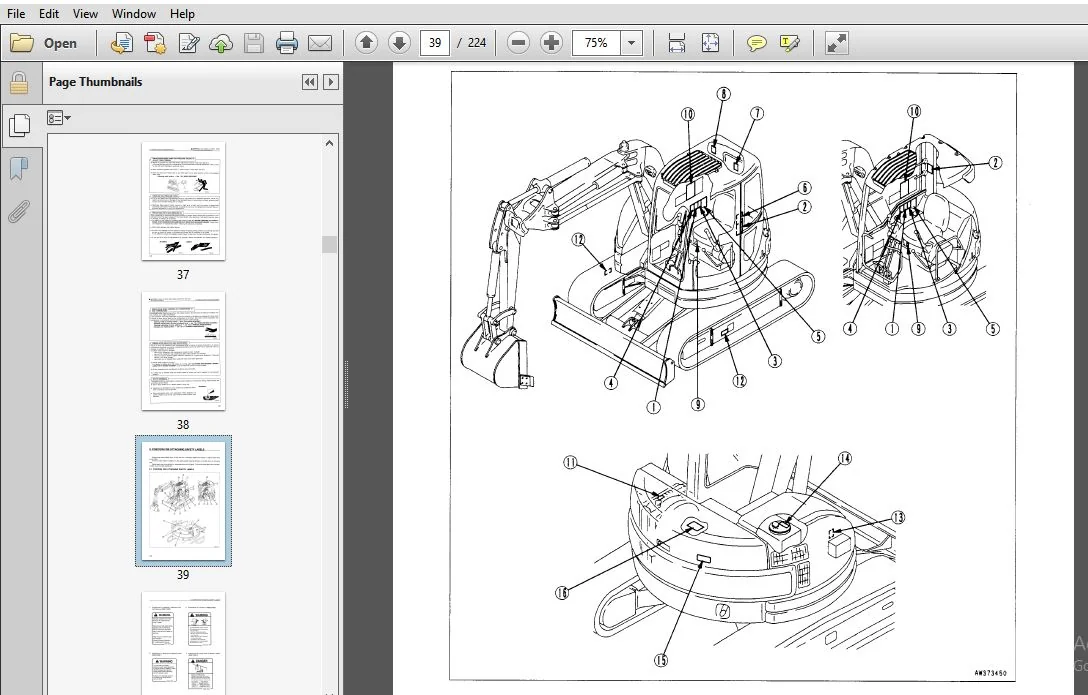1088x695 pixels.
Task: Select the Page Thumbnails panel icon
Action: [x=19, y=126]
